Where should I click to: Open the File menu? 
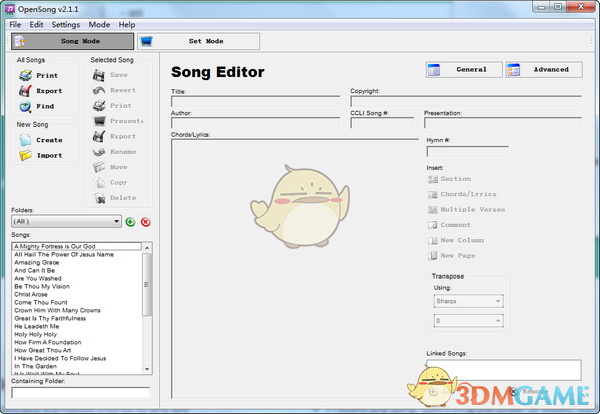point(15,24)
